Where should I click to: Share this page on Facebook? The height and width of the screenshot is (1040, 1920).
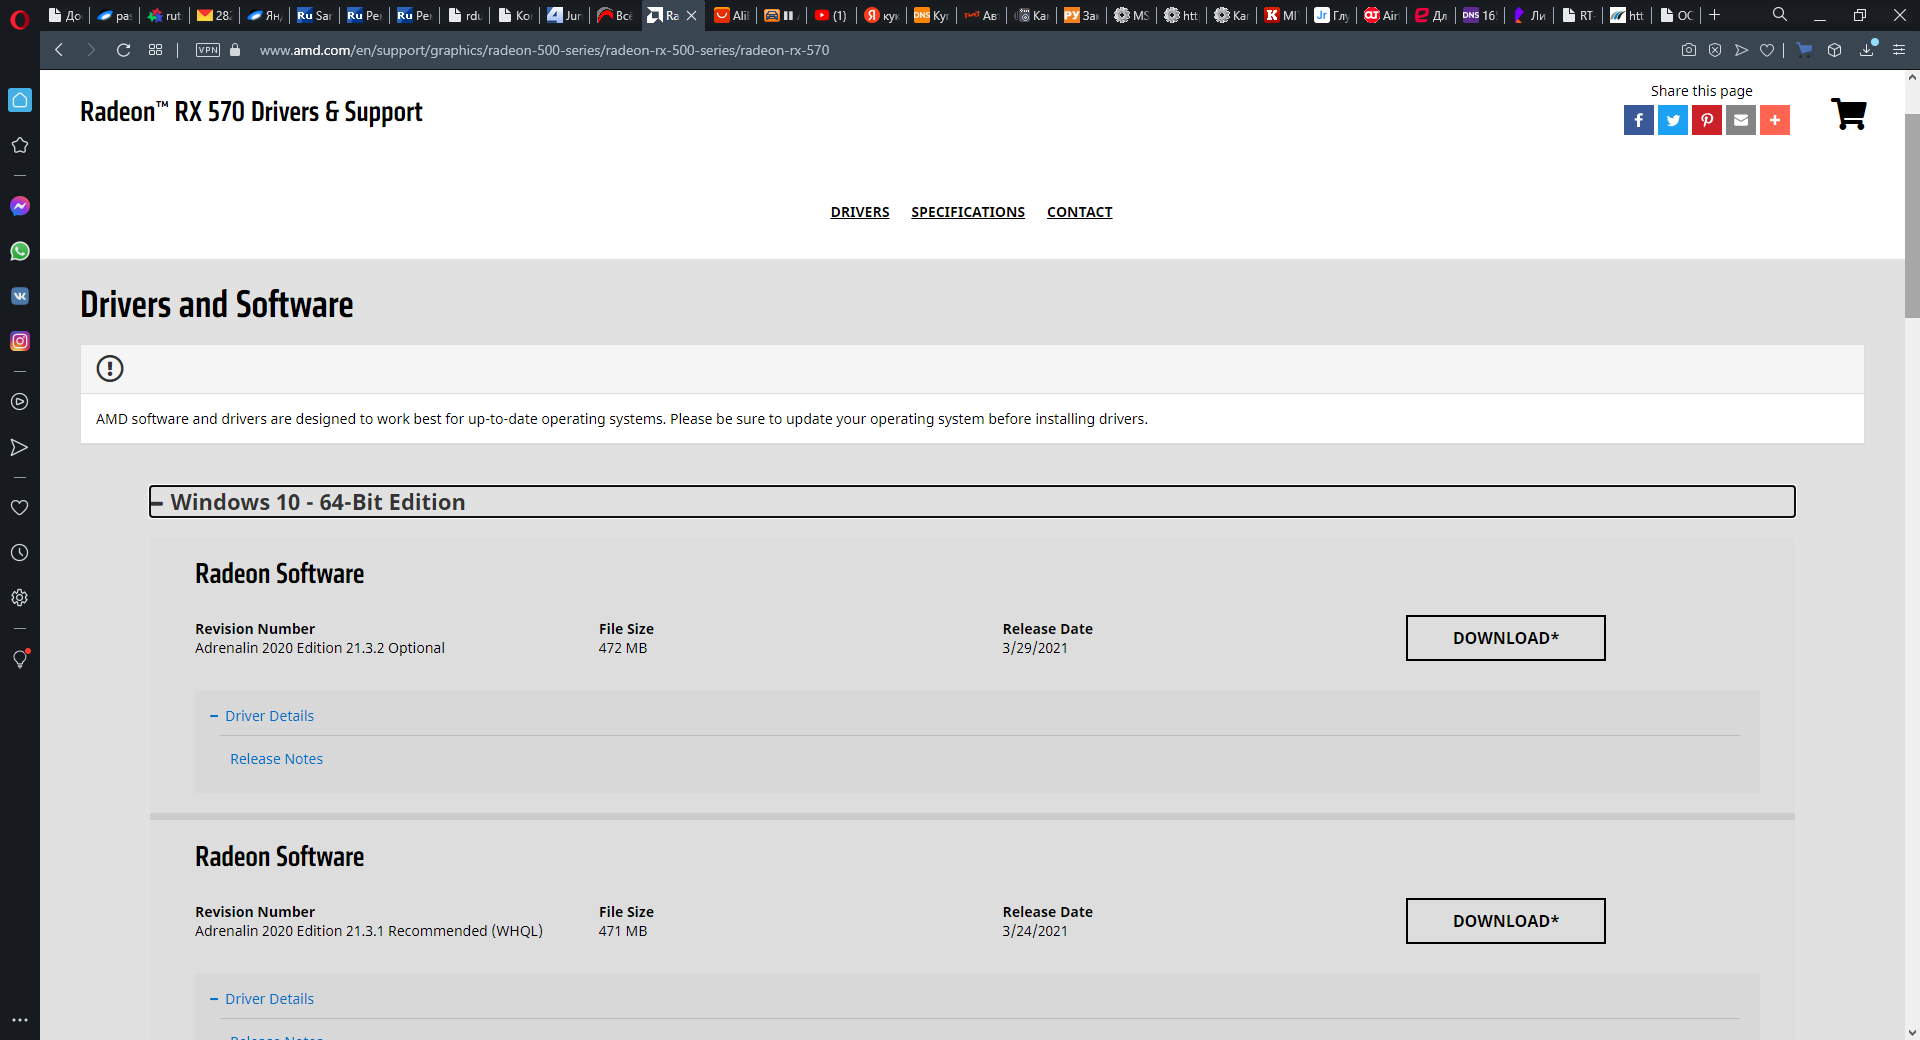[x=1639, y=120]
